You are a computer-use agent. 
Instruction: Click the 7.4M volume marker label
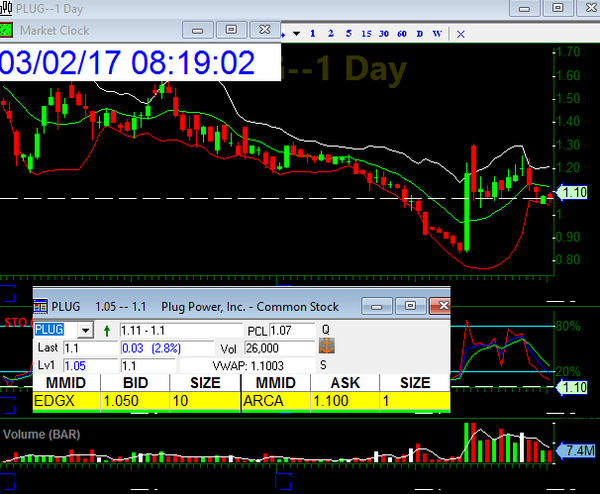pyautogui.click(x=578, y=451)
